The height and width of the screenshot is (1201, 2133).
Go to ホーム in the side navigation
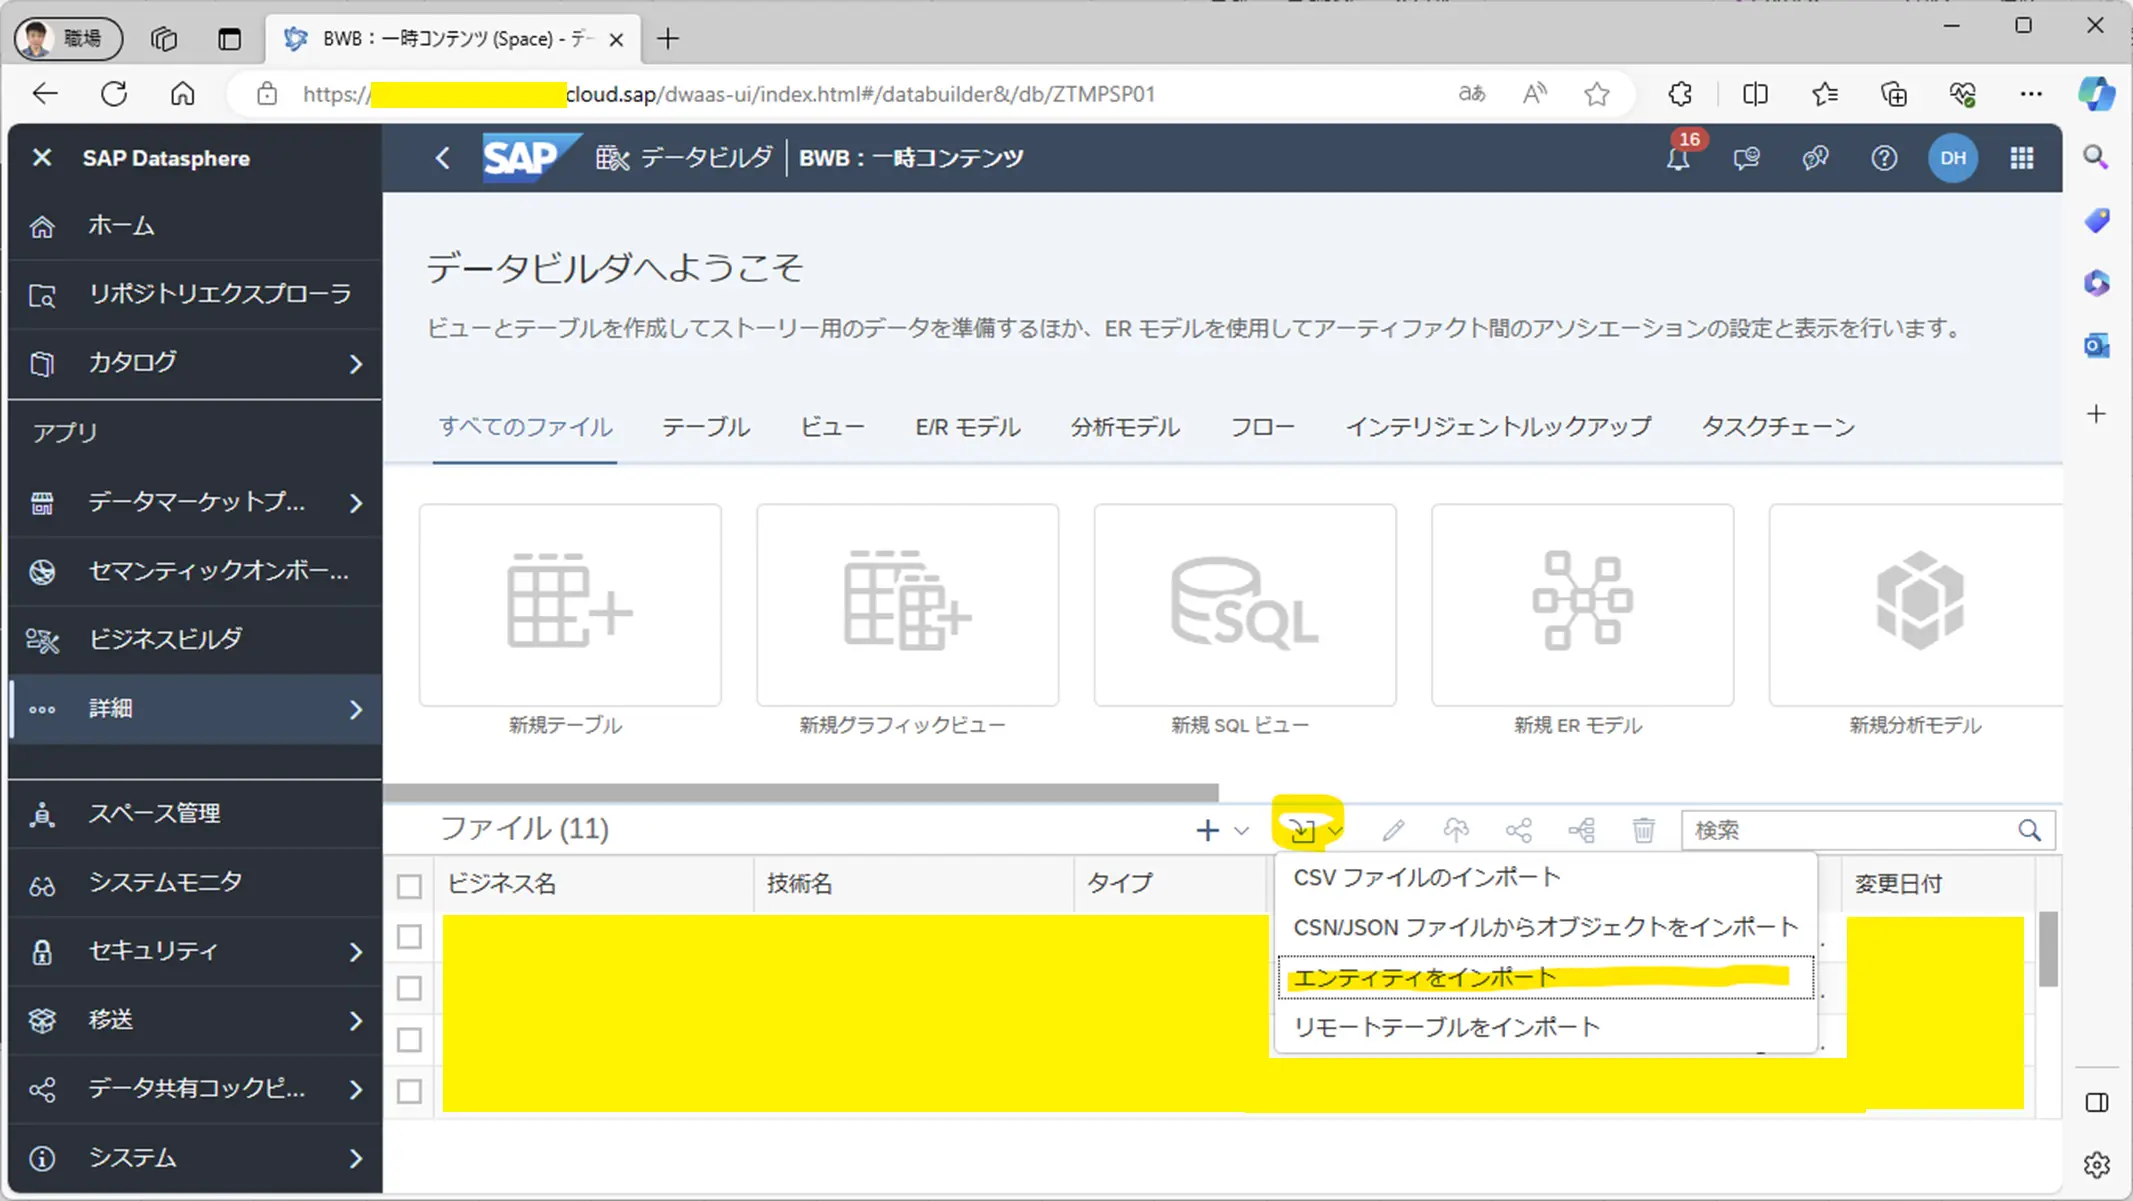pos(195,226)
